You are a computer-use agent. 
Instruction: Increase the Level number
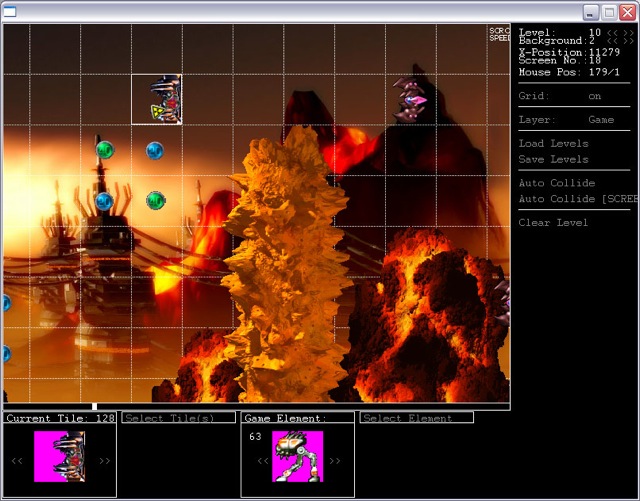(629, 33)
